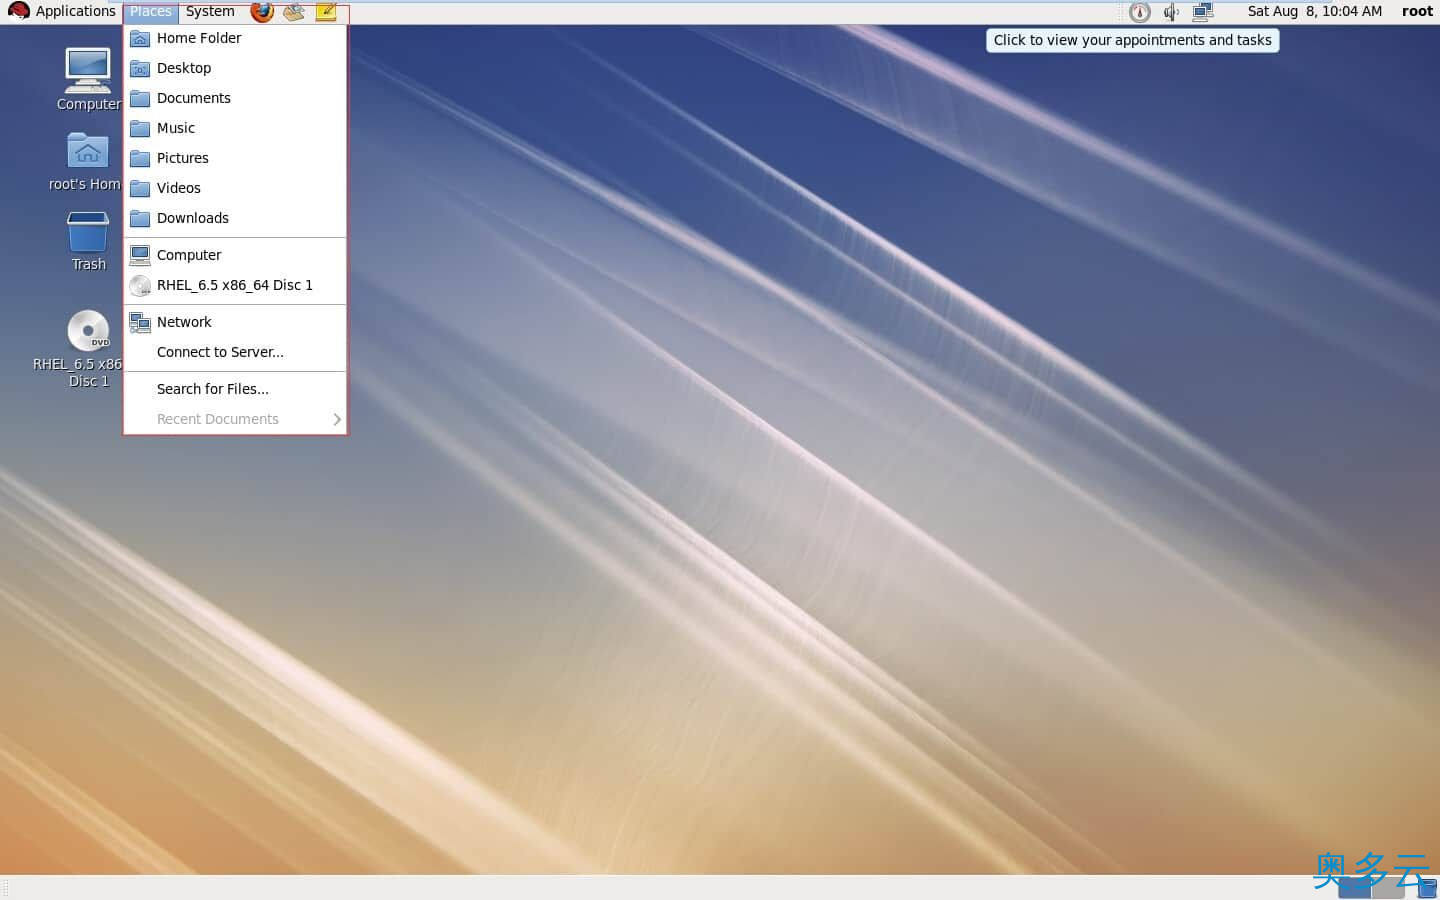Click the folder icon beside Documents
Image resolution: width=1440 pixels, height=900 pixels.
point(140,98)
